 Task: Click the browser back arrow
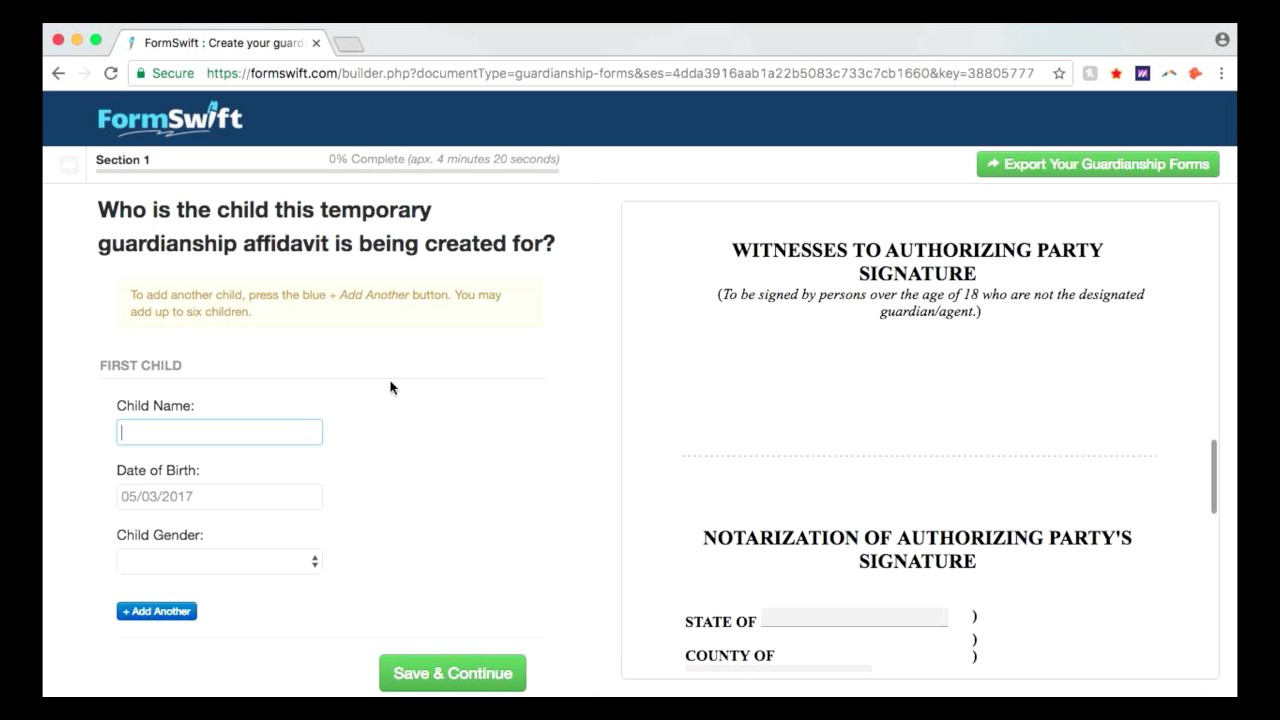click(x=58, y=73)
